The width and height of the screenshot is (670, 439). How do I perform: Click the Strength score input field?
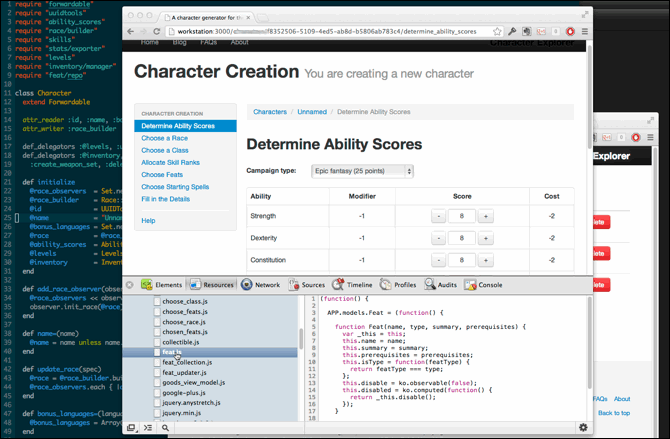pyautogui.click(x=461, y=216)
